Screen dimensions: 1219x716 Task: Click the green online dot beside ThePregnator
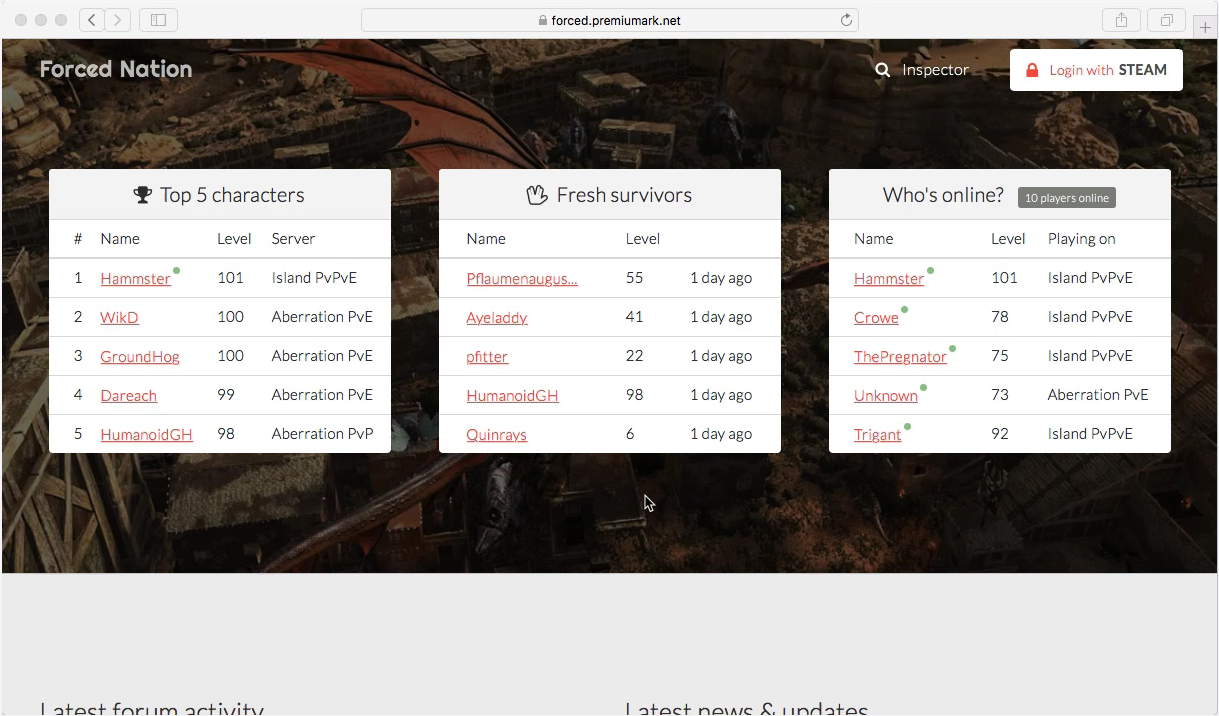coord(952,349)
